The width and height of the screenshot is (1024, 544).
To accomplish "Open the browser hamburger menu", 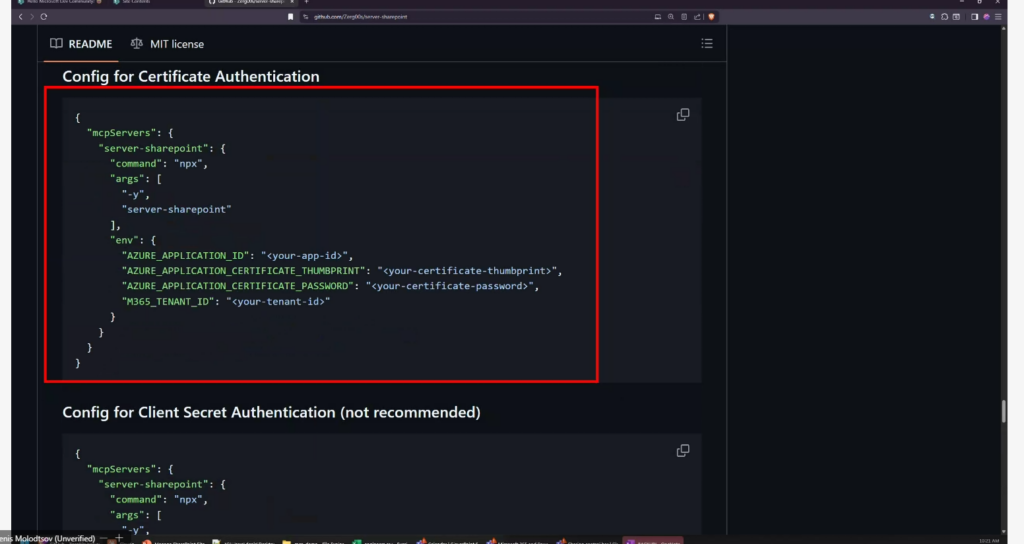I will 998,17.
